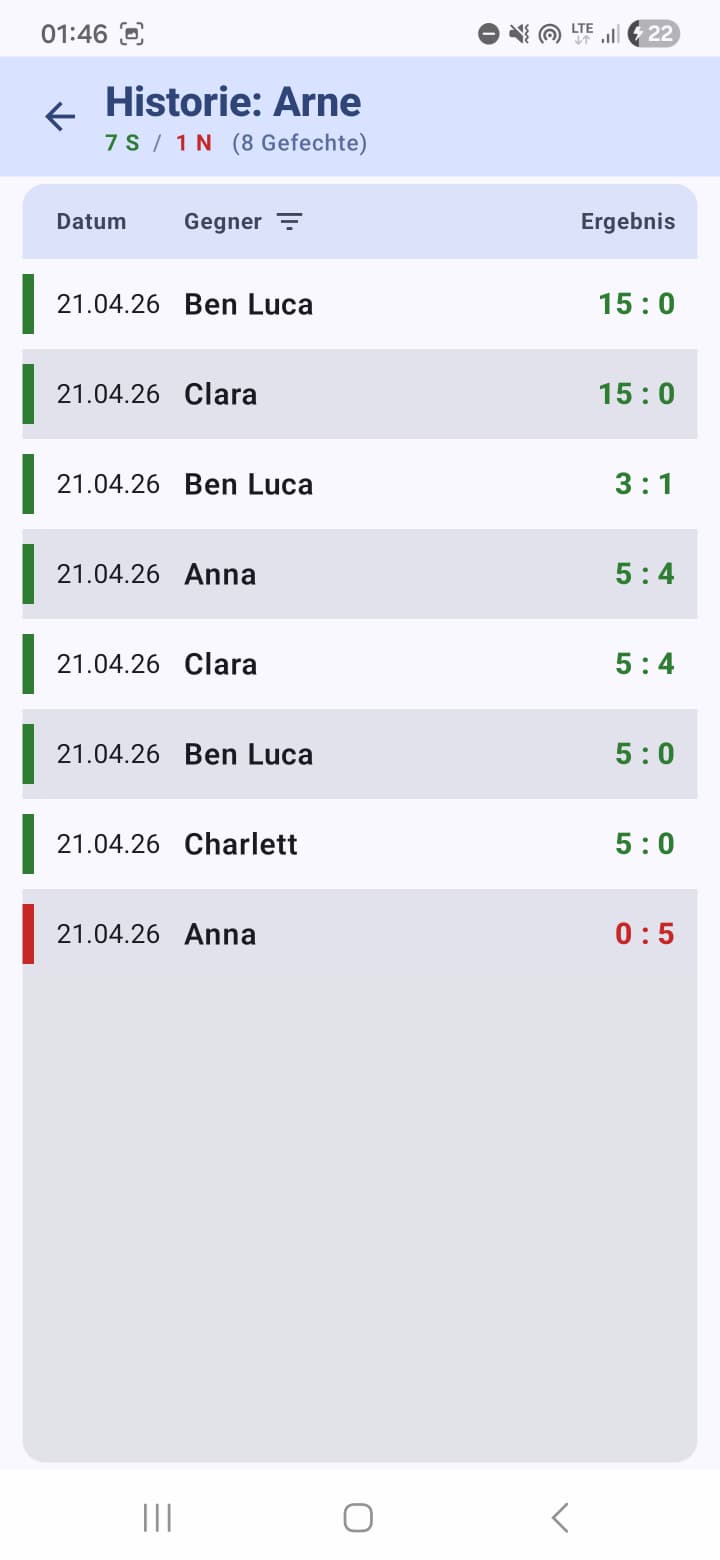720x1560 pixels.
Task: Open the Charlett 5 : 0 bout
Action: pyautogui.click(x=360, y=844)
